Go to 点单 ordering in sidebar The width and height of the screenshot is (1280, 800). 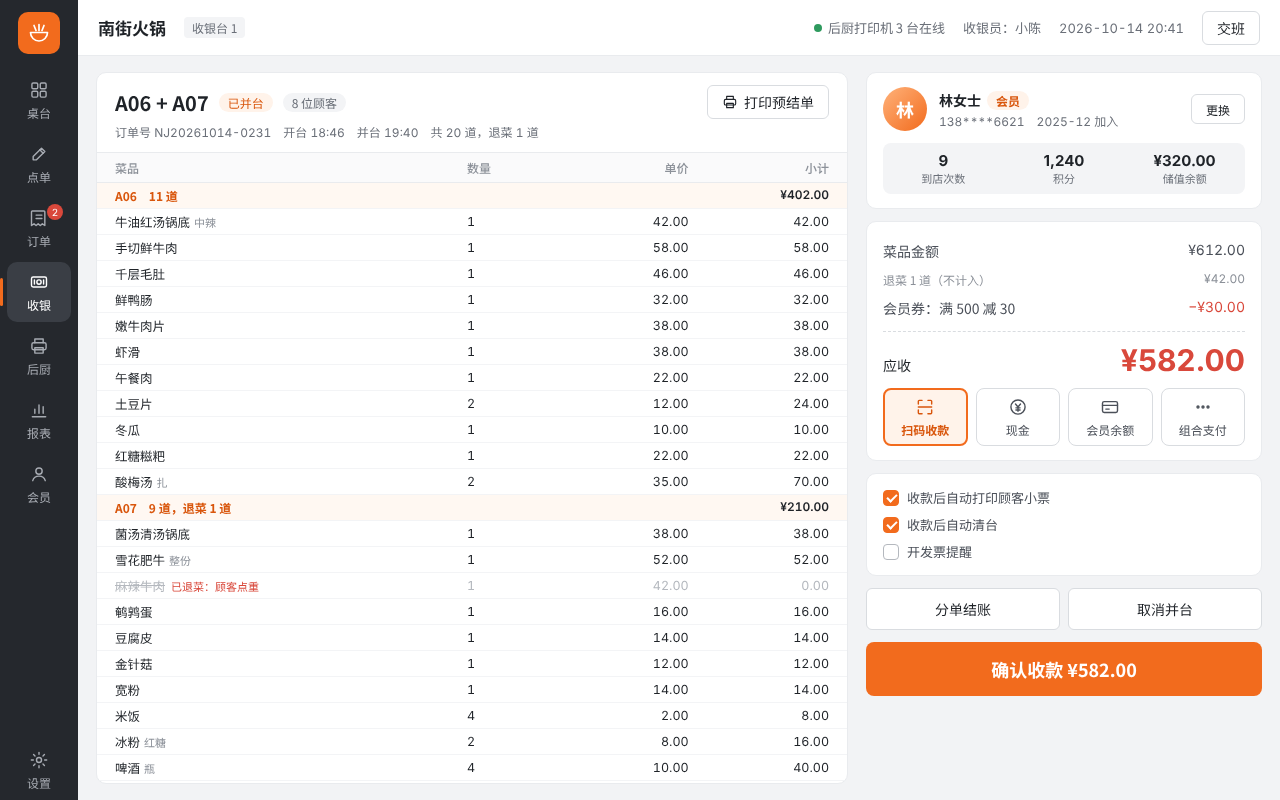(x=39, y=165)
